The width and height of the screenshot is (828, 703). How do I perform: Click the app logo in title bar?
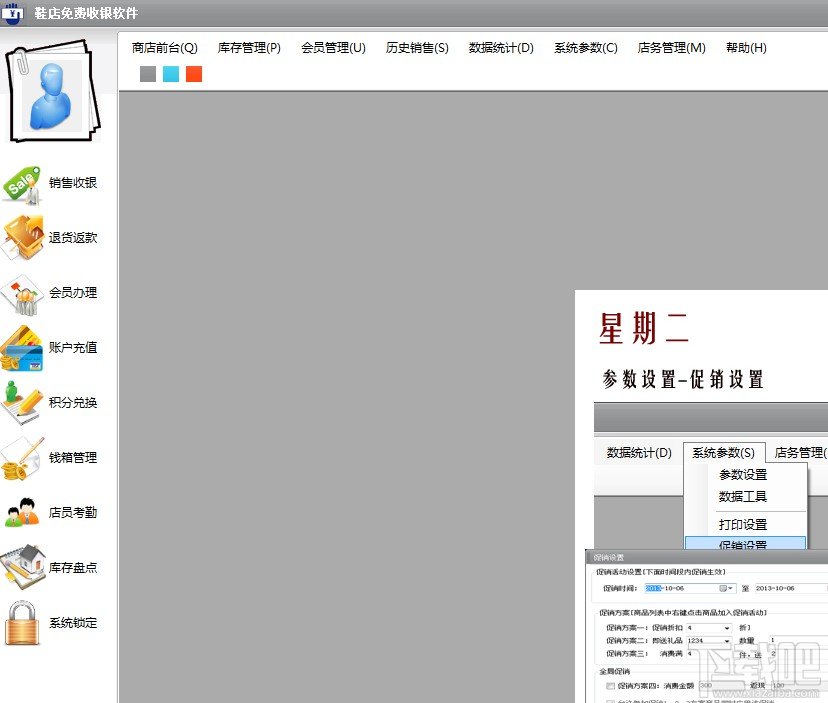coord(13,13)
